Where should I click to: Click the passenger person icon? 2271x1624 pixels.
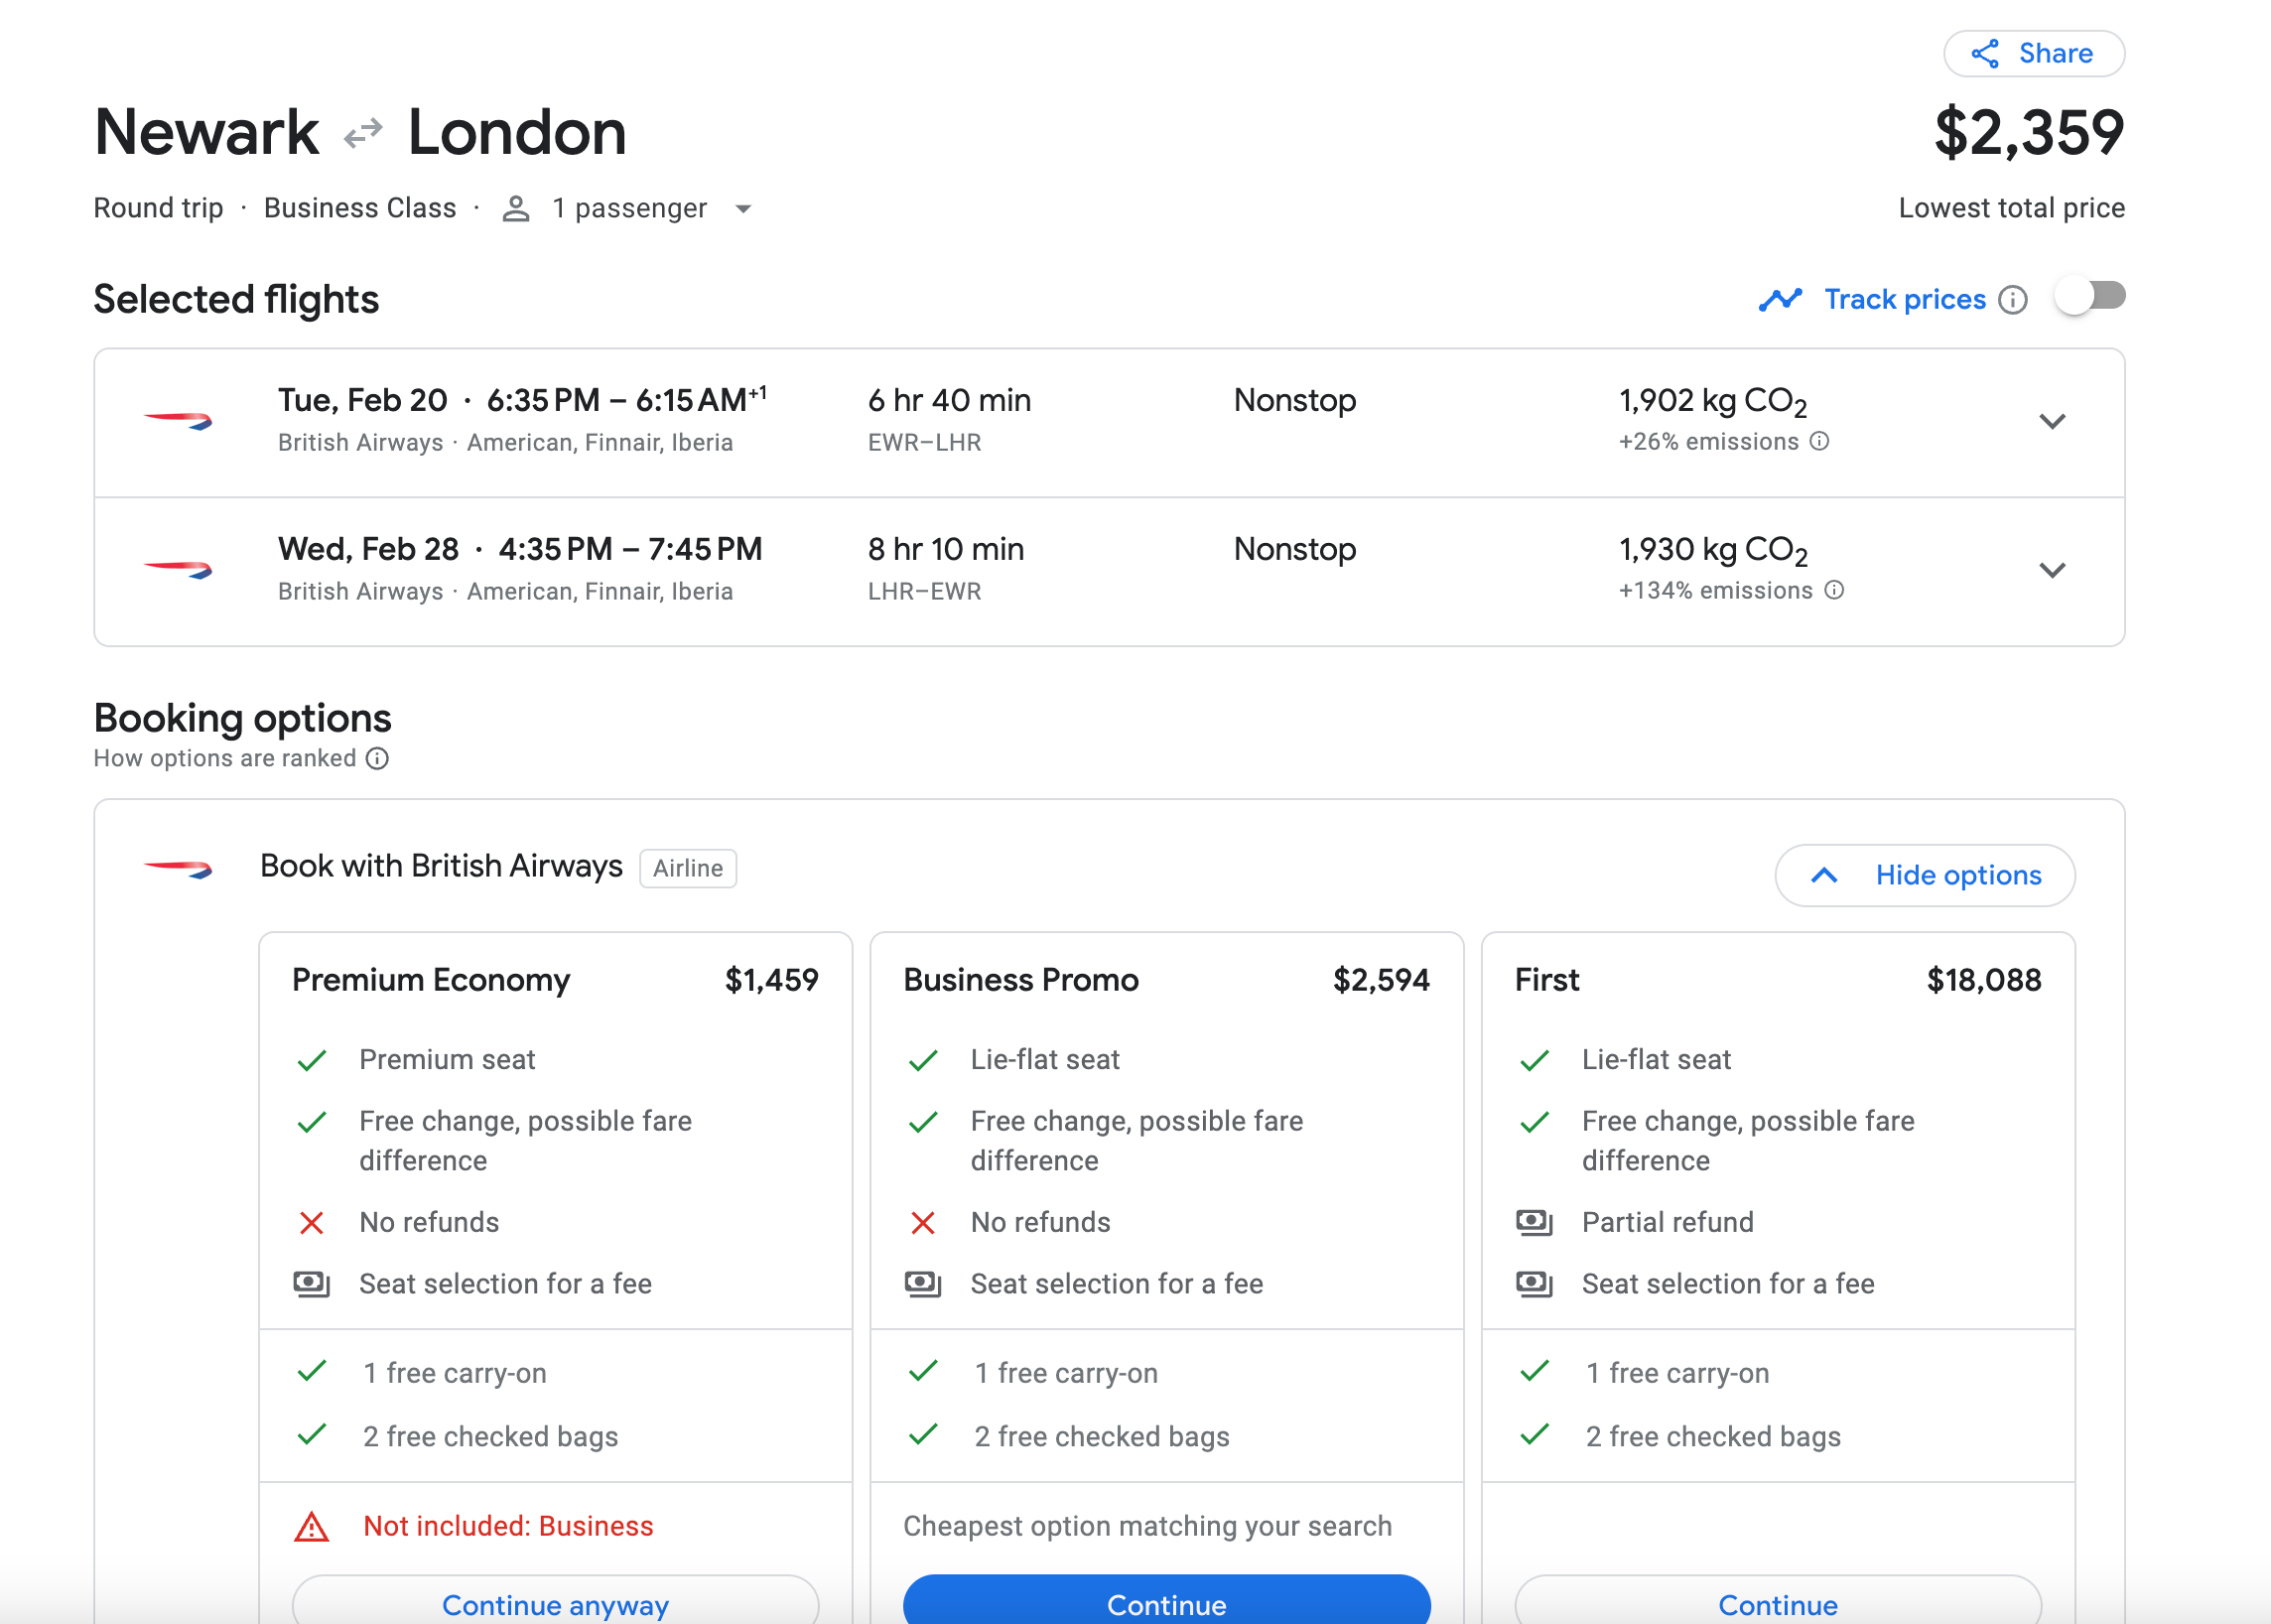pyautogui.click(x=516, y=208)
